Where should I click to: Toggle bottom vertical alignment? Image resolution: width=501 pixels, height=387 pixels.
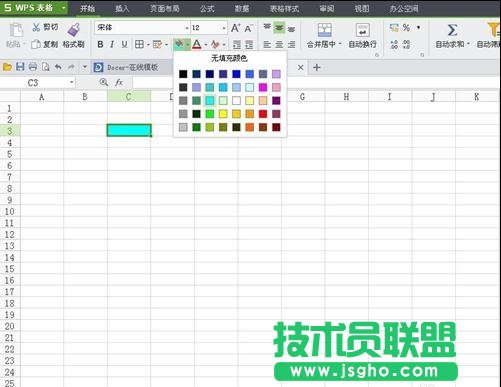tap(291, 29)
